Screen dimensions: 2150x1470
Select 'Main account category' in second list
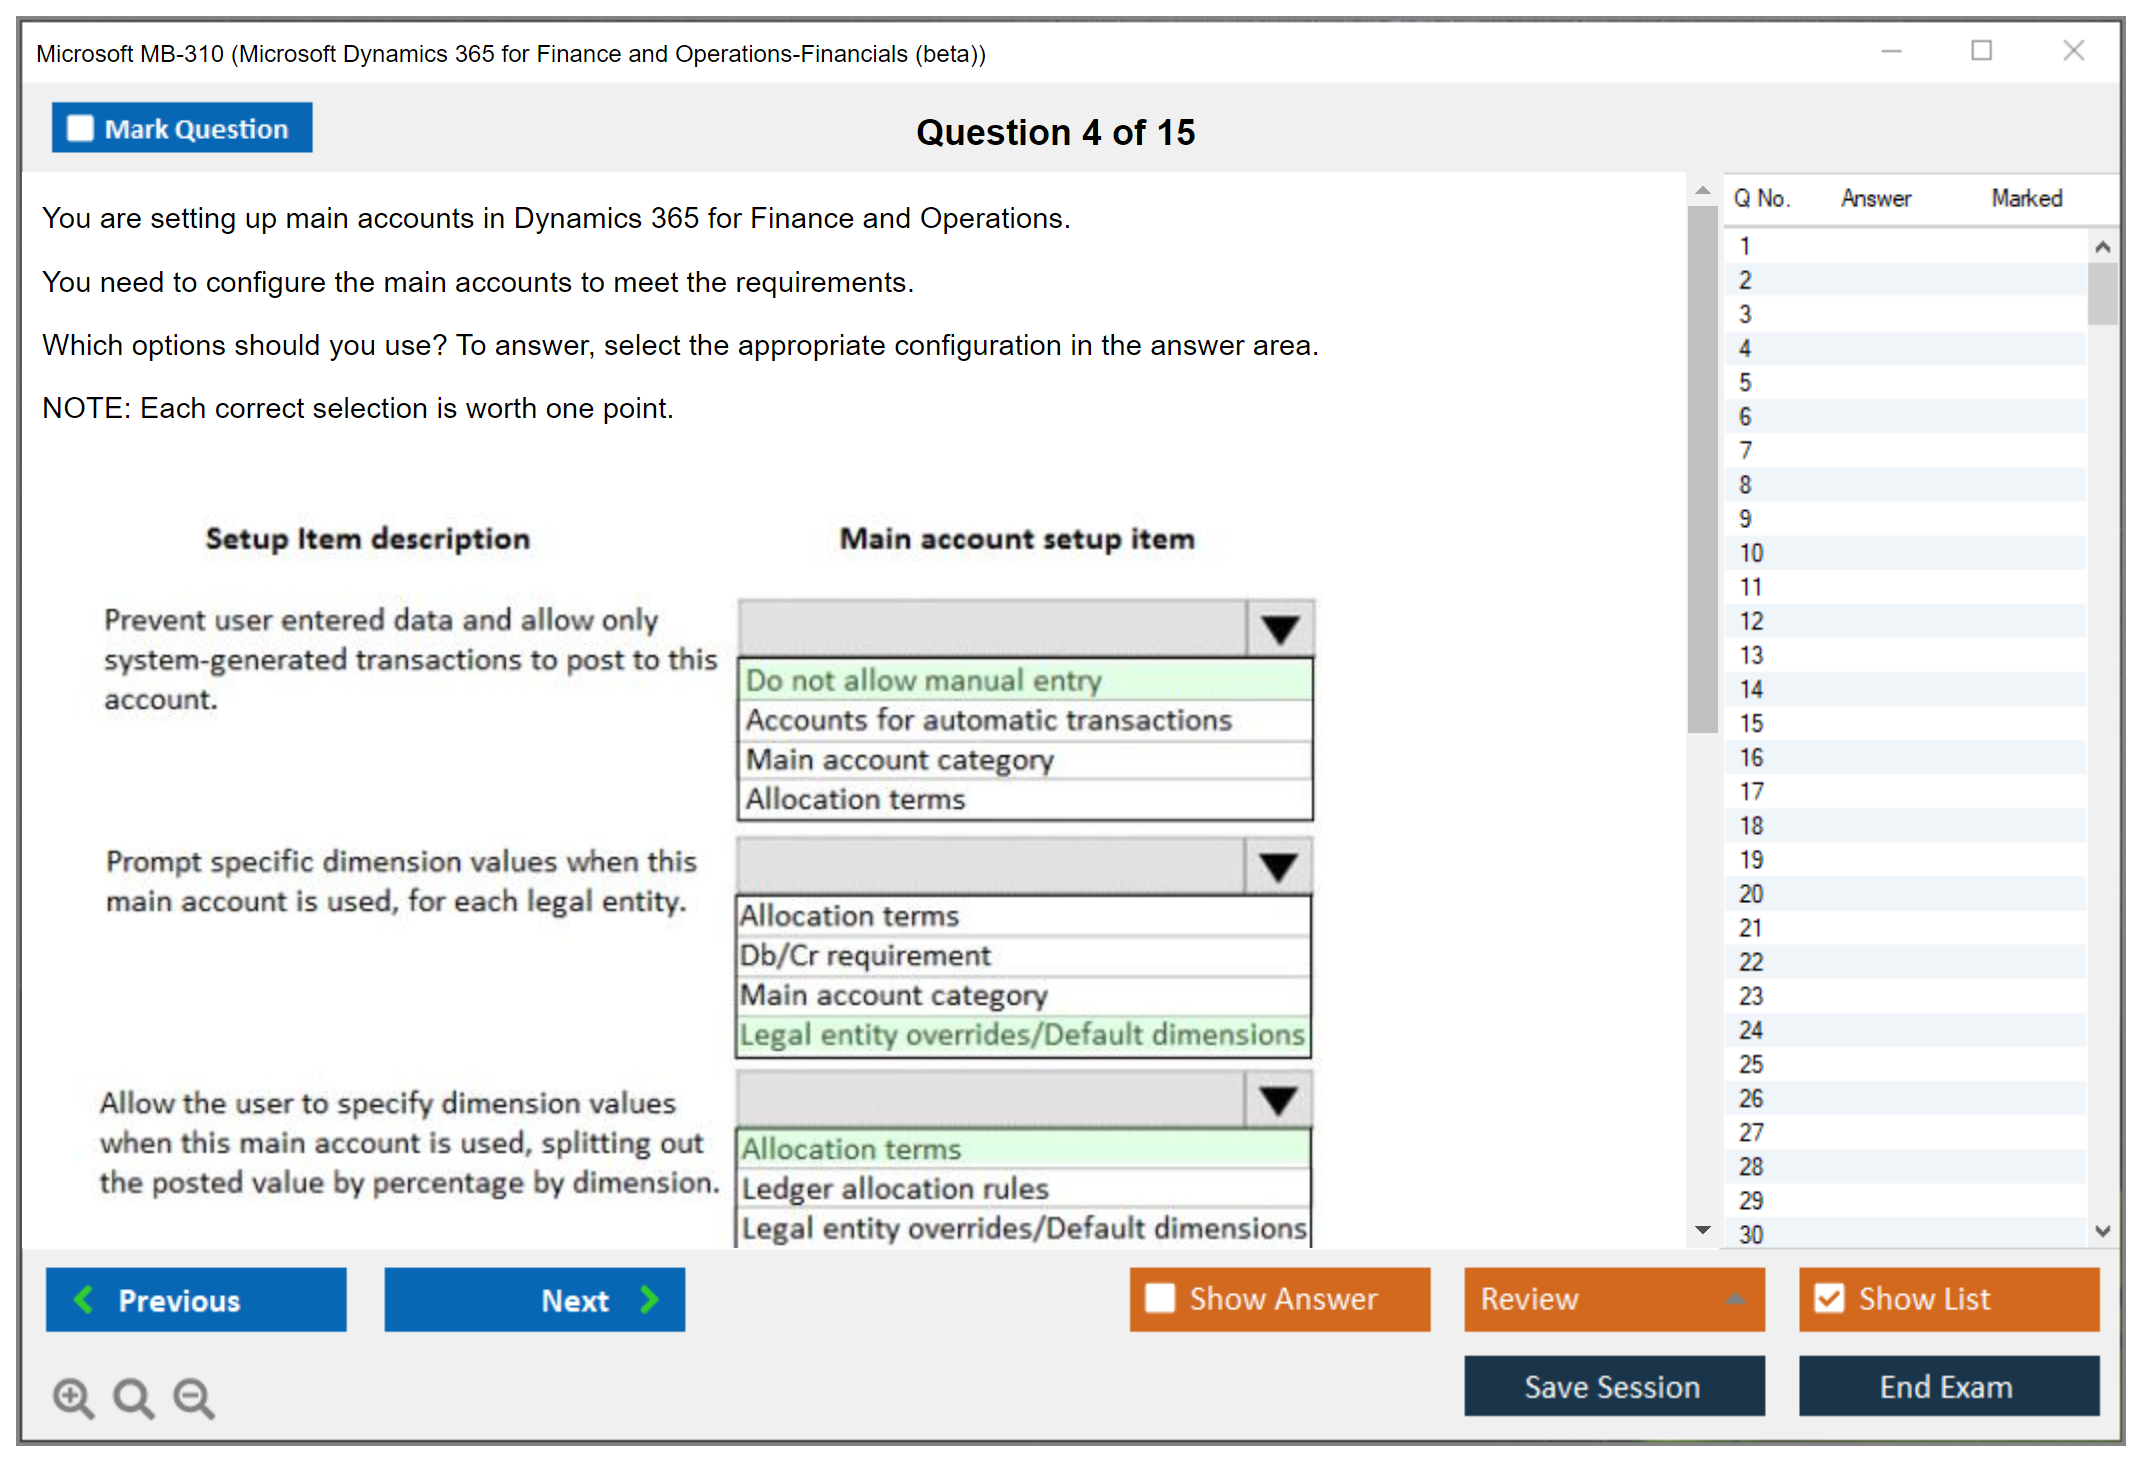click(1023, 996)
